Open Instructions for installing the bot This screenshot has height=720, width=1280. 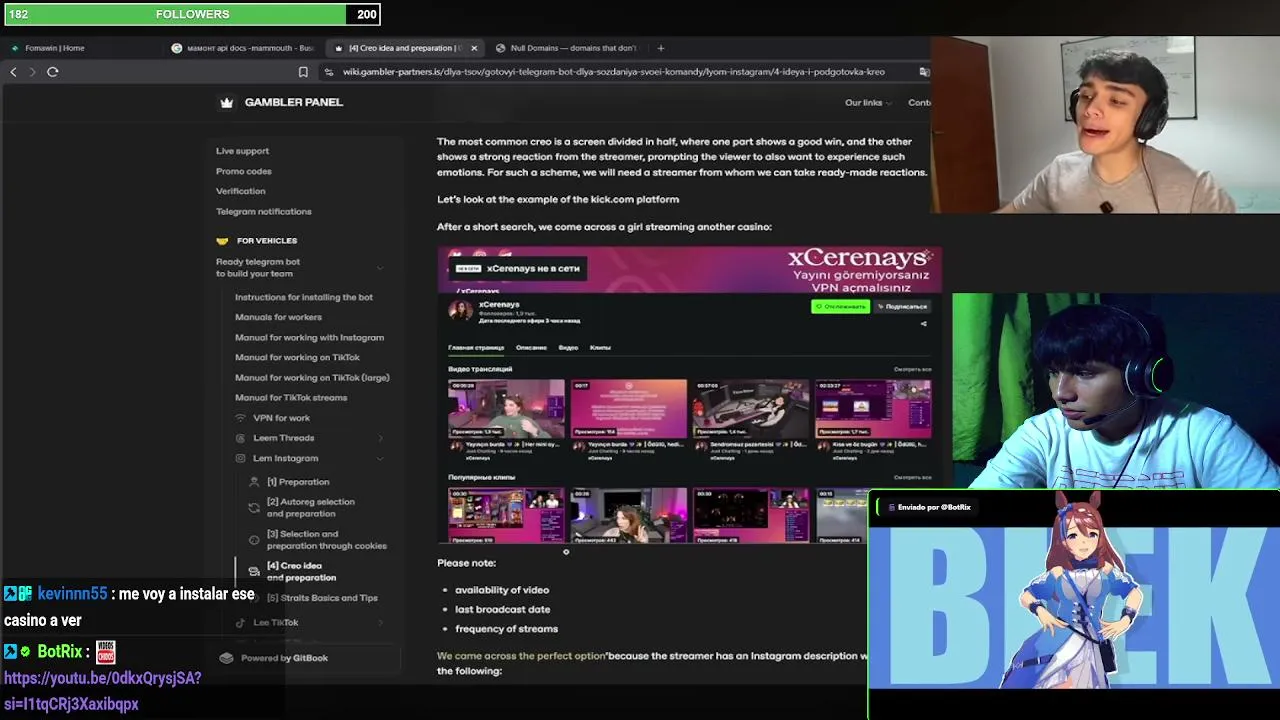coord(304,297)
